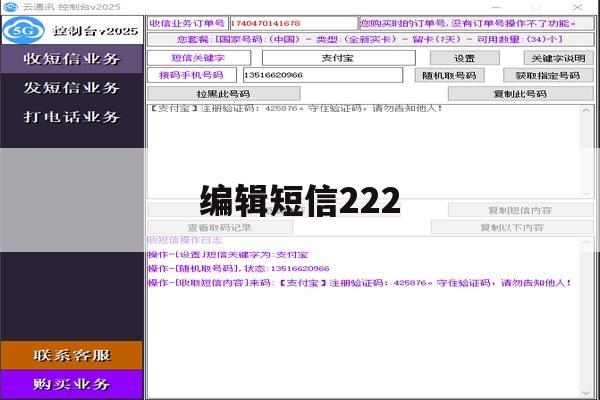This screenshot has width=600, height=400.
Task: Click SMS box scrollbar up arrow
Action: point(586,110)
